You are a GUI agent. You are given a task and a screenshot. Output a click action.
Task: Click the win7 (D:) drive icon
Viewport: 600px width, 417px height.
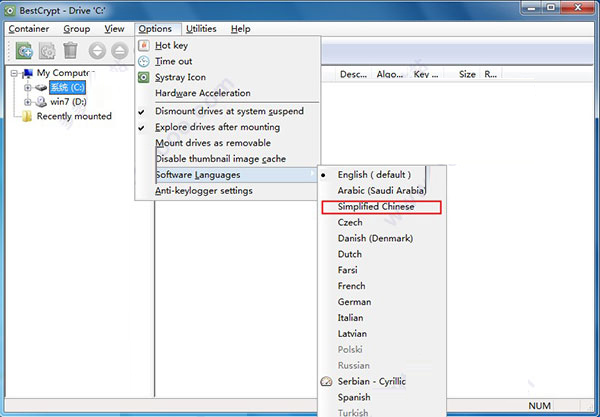click(x=41, y=102)
